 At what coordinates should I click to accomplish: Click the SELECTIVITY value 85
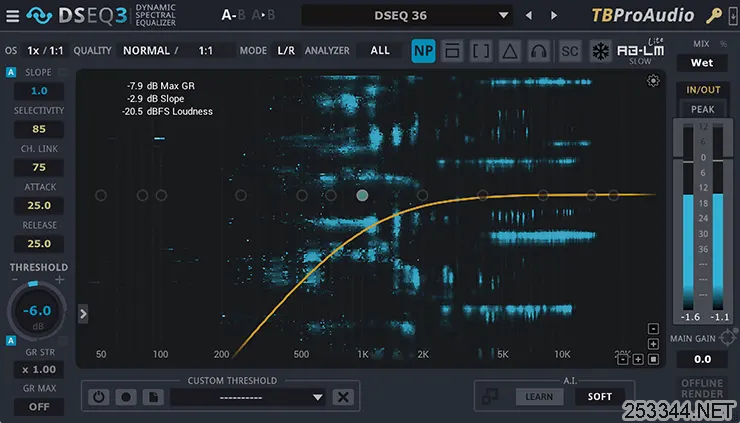point(39,129)
